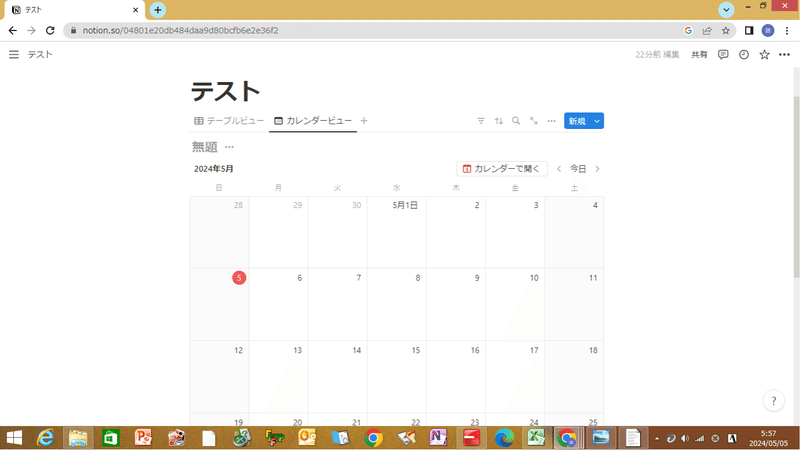This screenshot has width=800, height=450.
Task: Open Microsoft Edge from taskbar
Action: point(504,438)
